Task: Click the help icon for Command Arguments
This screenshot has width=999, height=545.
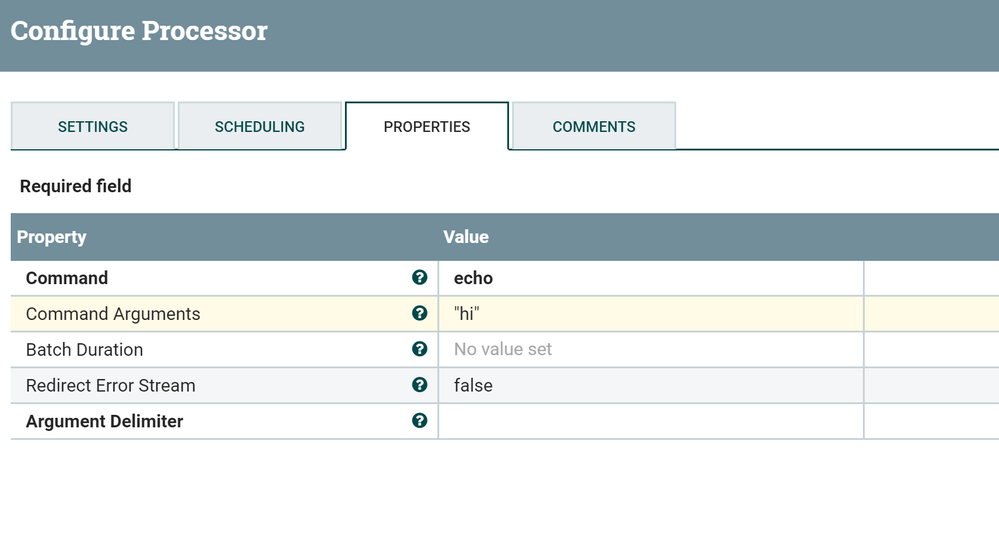Action: click(420, 314)
